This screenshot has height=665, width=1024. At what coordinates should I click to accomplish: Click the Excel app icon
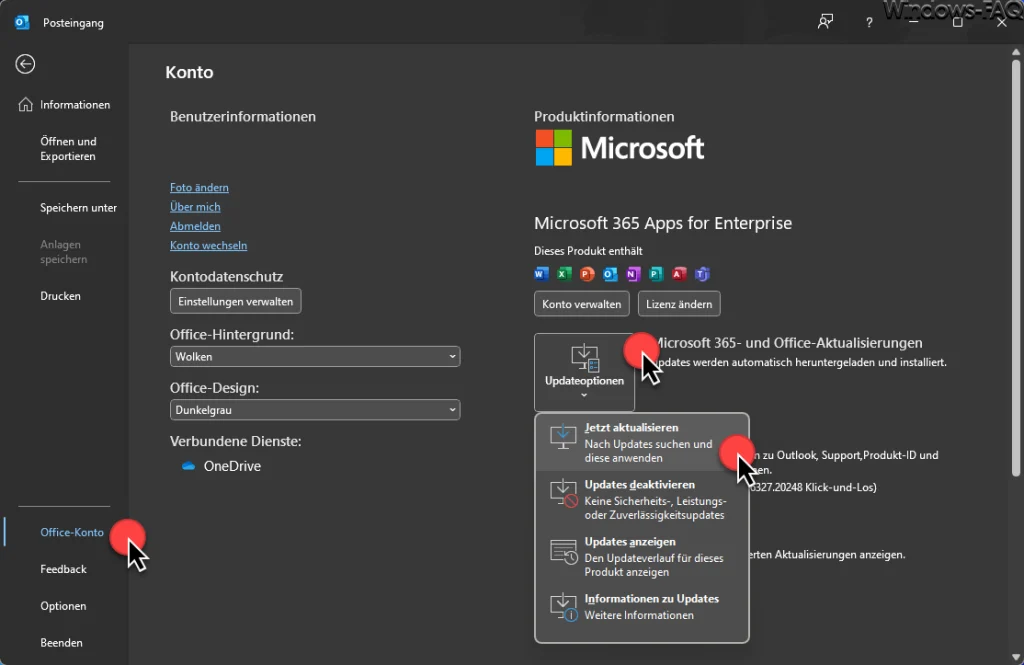click(x=564, y=274)
